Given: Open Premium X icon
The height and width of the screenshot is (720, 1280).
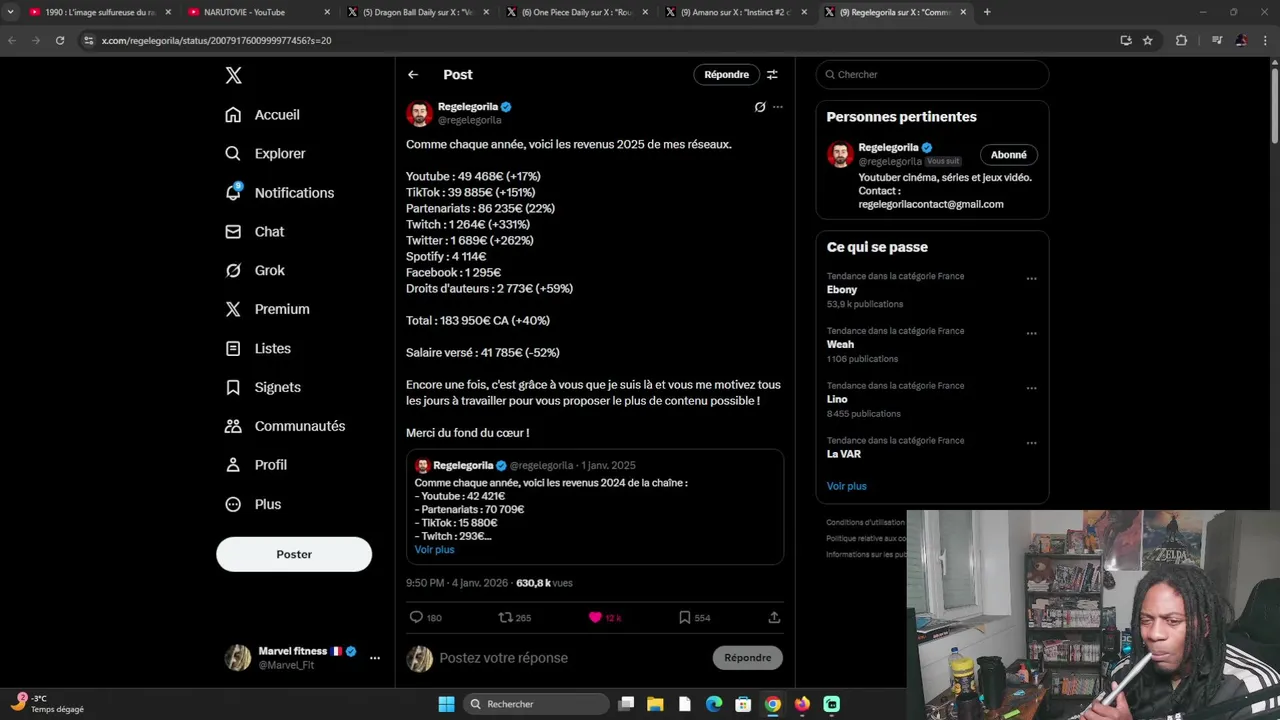Looking at the screenshot, I should (x=233, y=309).
